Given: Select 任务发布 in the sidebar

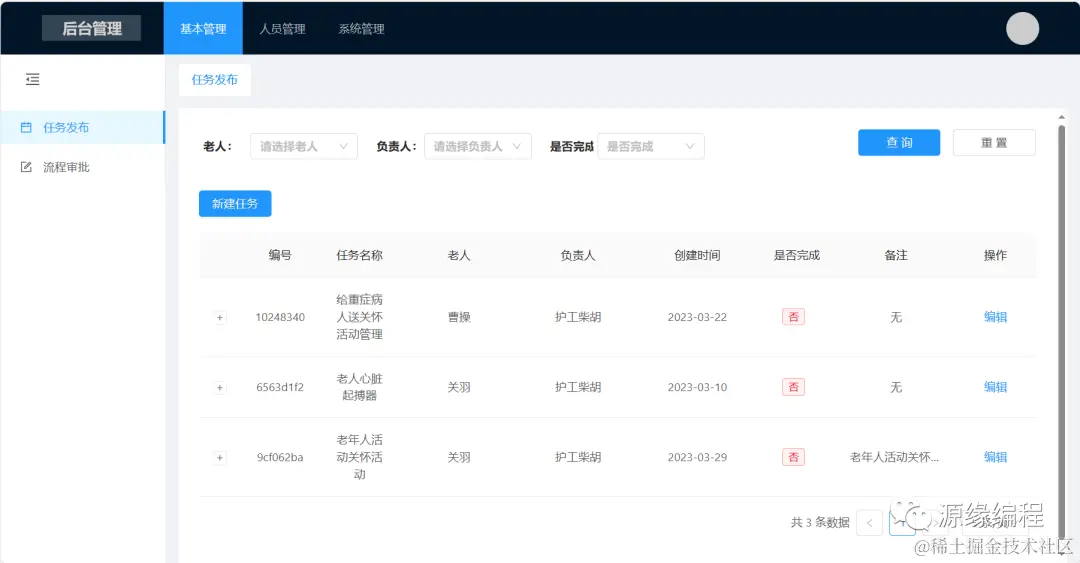Looking at the screenshot, I should 83,127.
